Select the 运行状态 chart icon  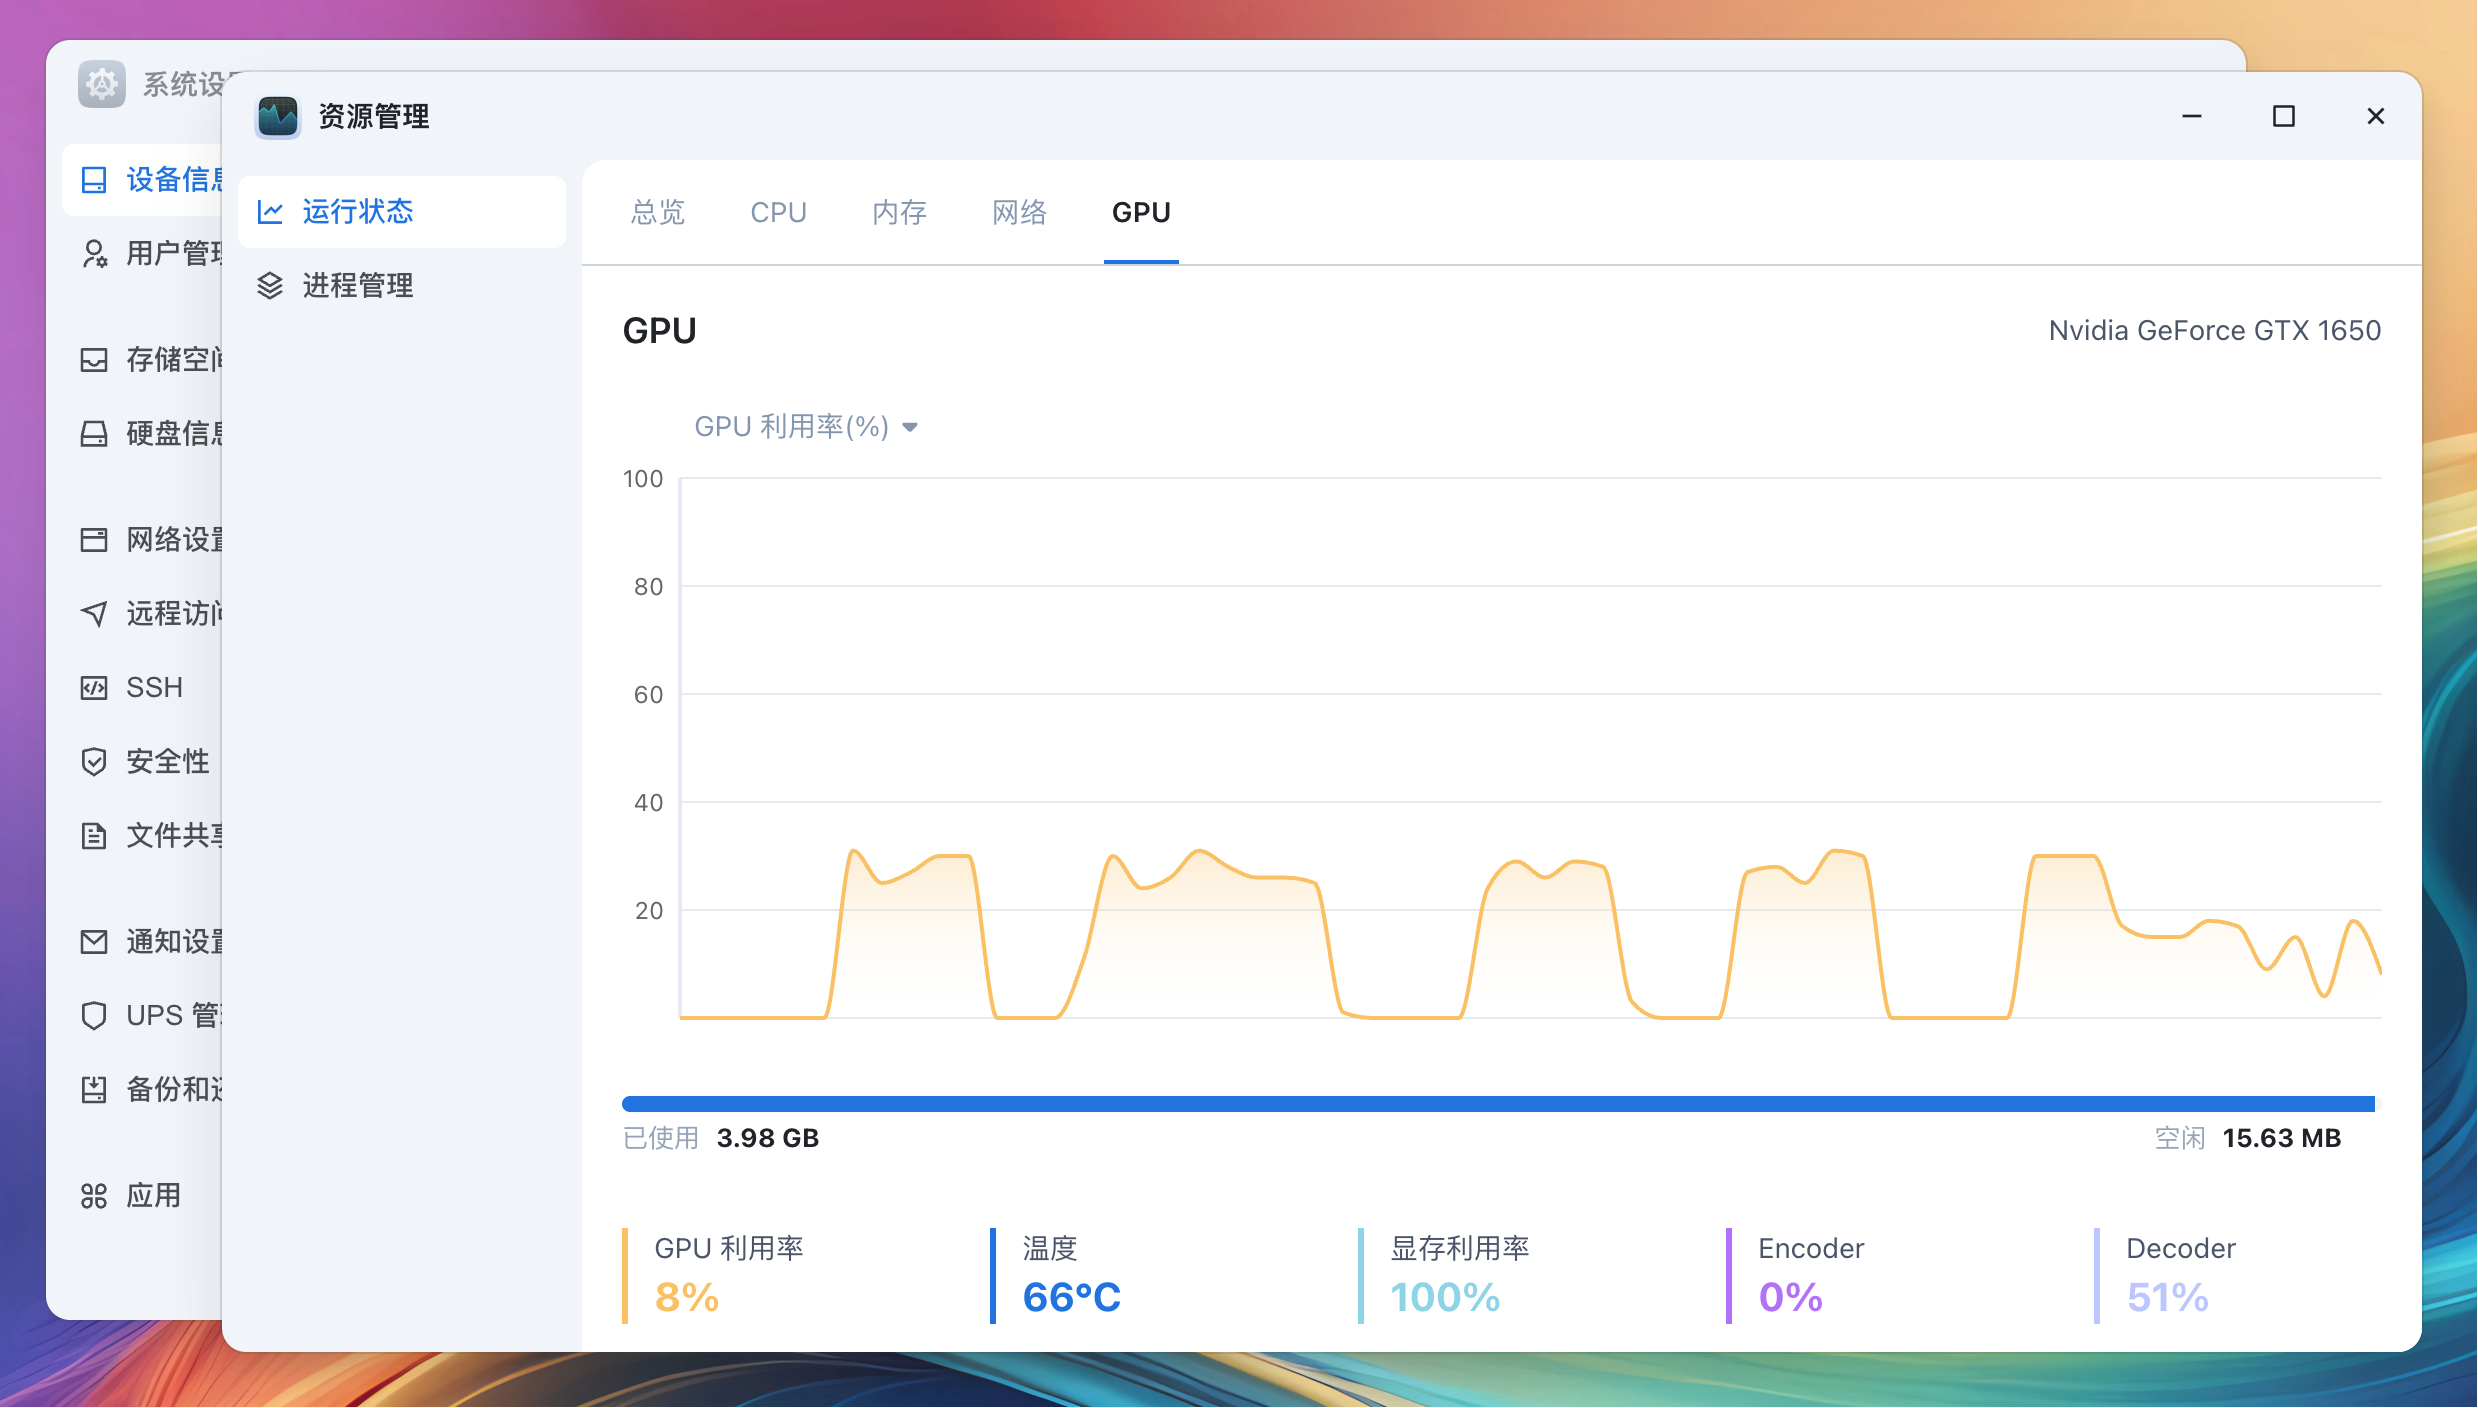[270, 212]
